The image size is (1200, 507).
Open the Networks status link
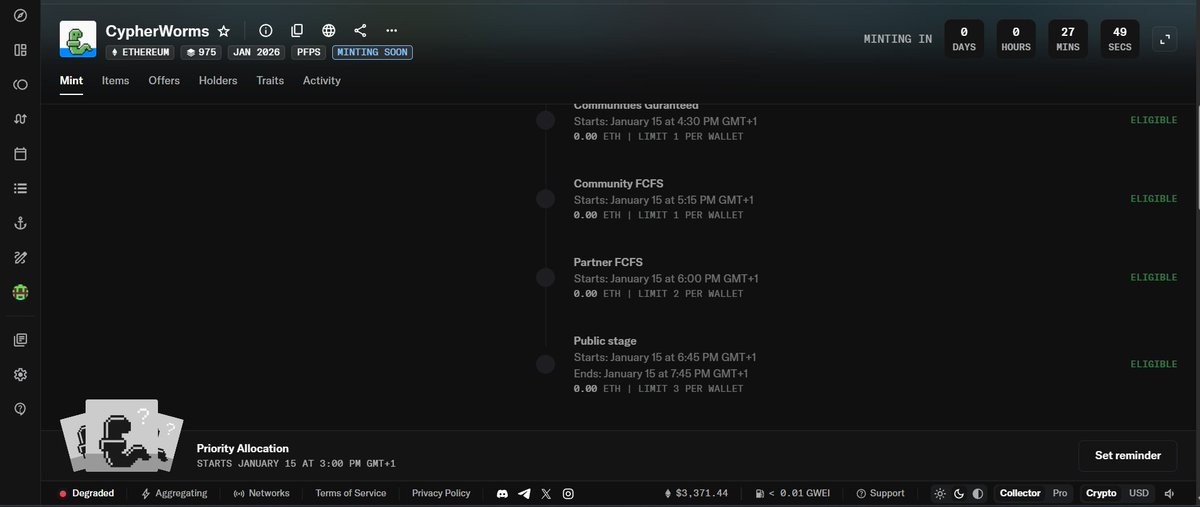click(262, 493)
